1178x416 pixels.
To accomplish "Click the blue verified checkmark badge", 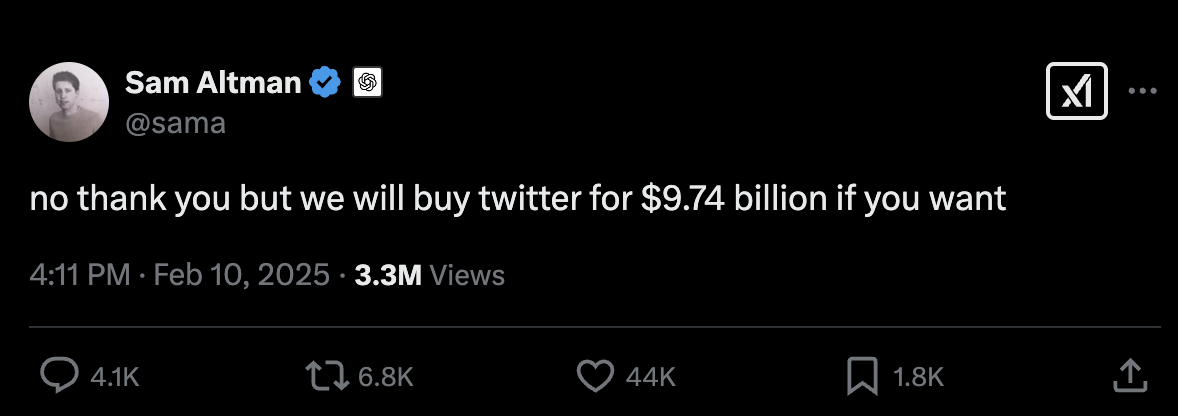I will (x=327, y=83).
